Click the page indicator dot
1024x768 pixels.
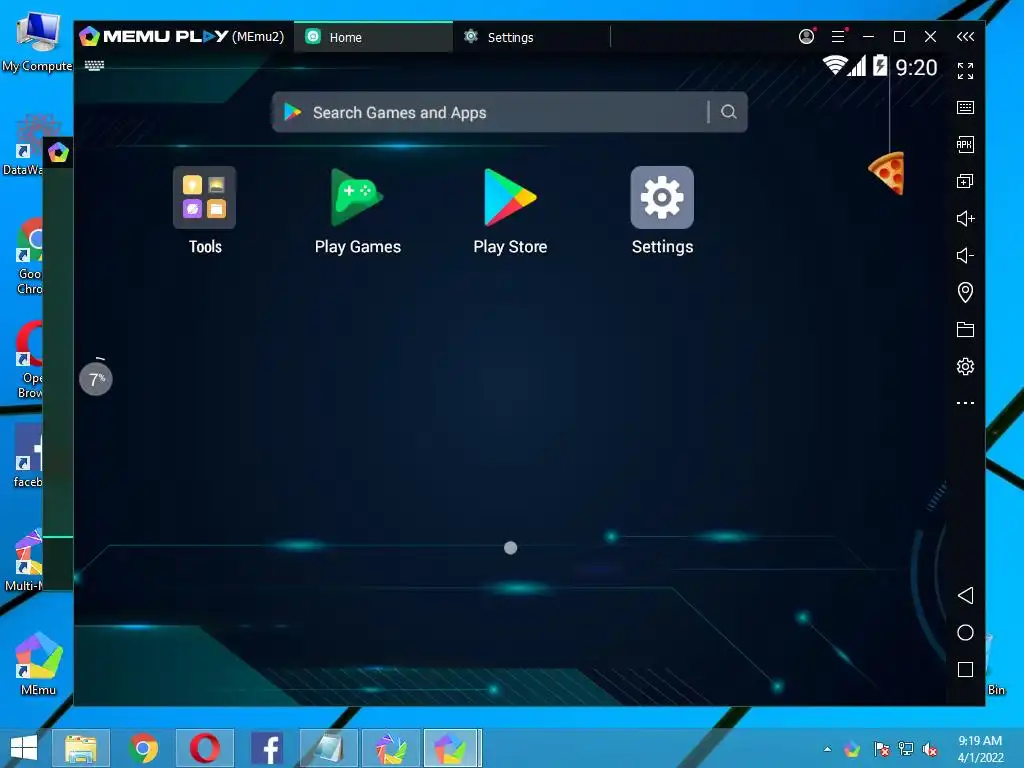(x=511, y=548)
